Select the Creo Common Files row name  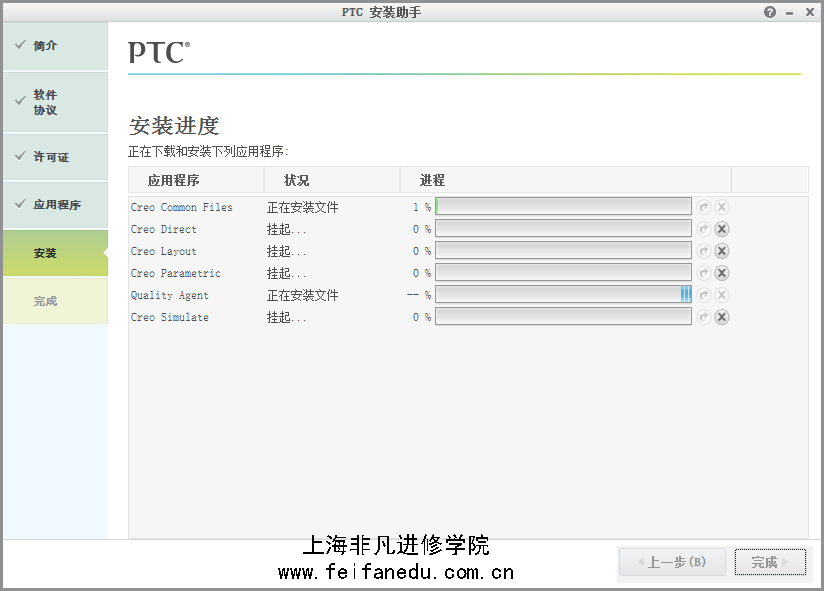pos(181,208)
